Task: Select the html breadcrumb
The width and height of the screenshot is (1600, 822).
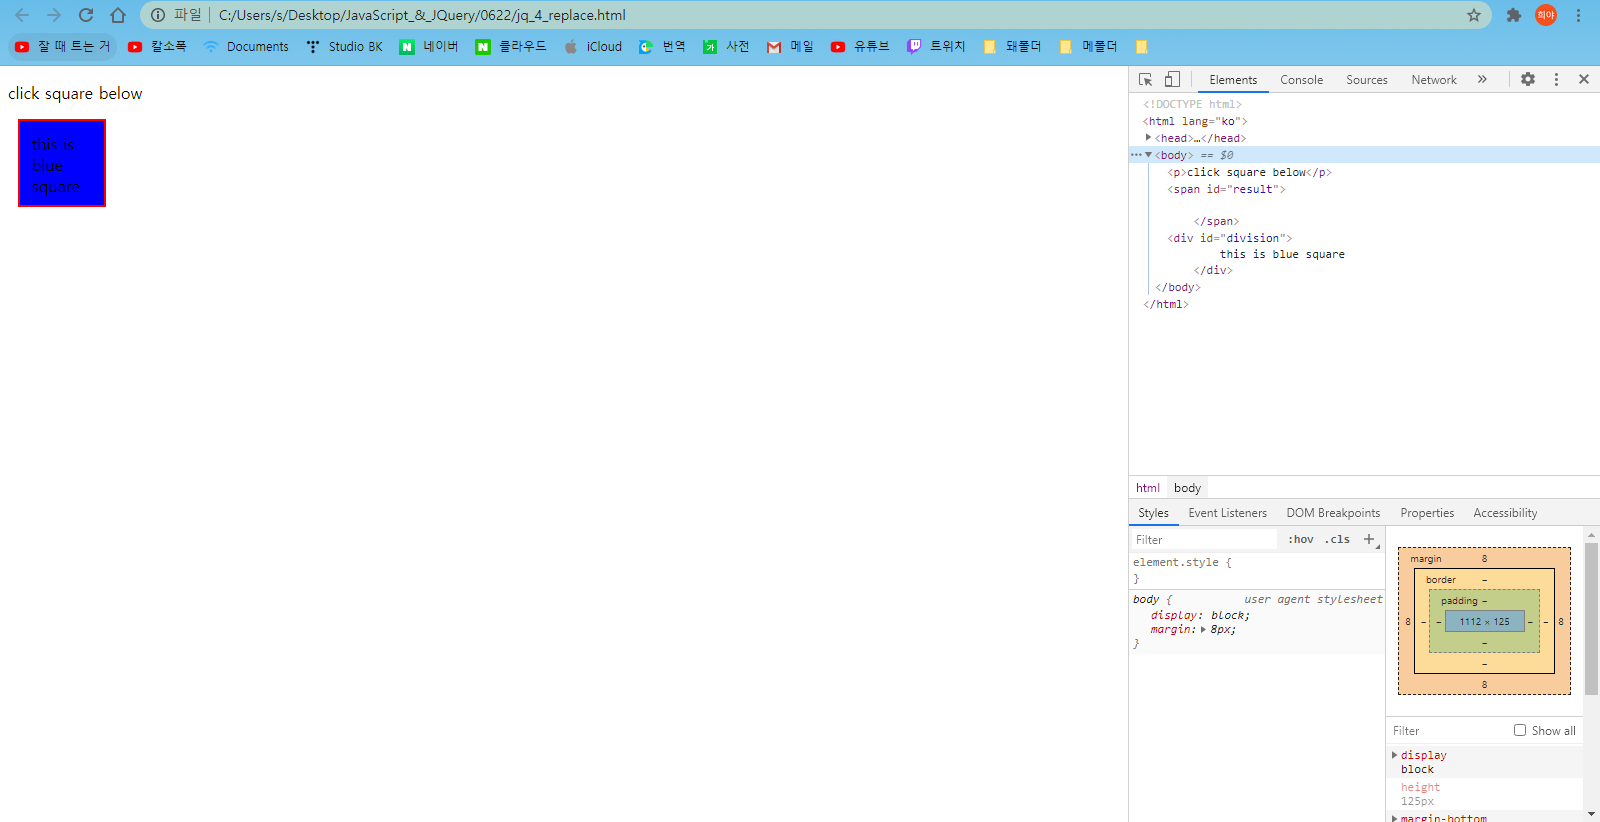Action: (x=1147, y=488)
